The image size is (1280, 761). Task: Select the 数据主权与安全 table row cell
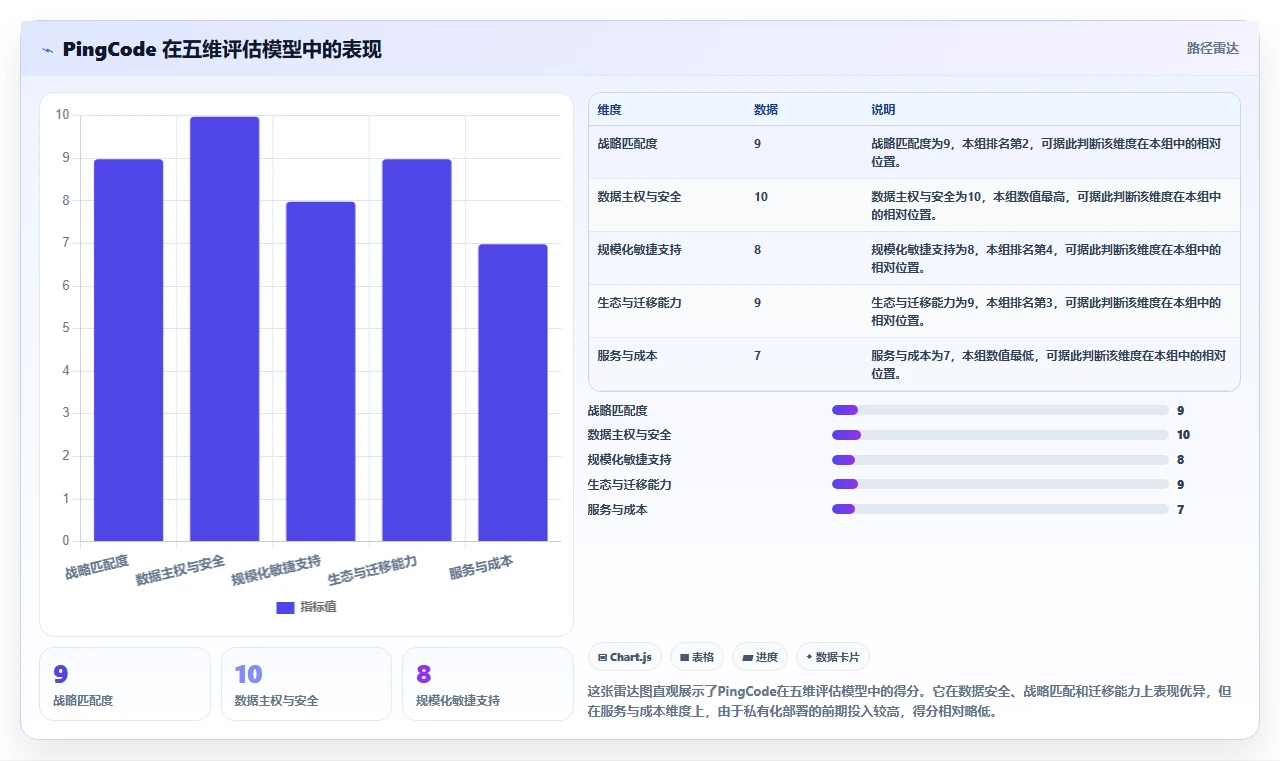coord(639,197)
